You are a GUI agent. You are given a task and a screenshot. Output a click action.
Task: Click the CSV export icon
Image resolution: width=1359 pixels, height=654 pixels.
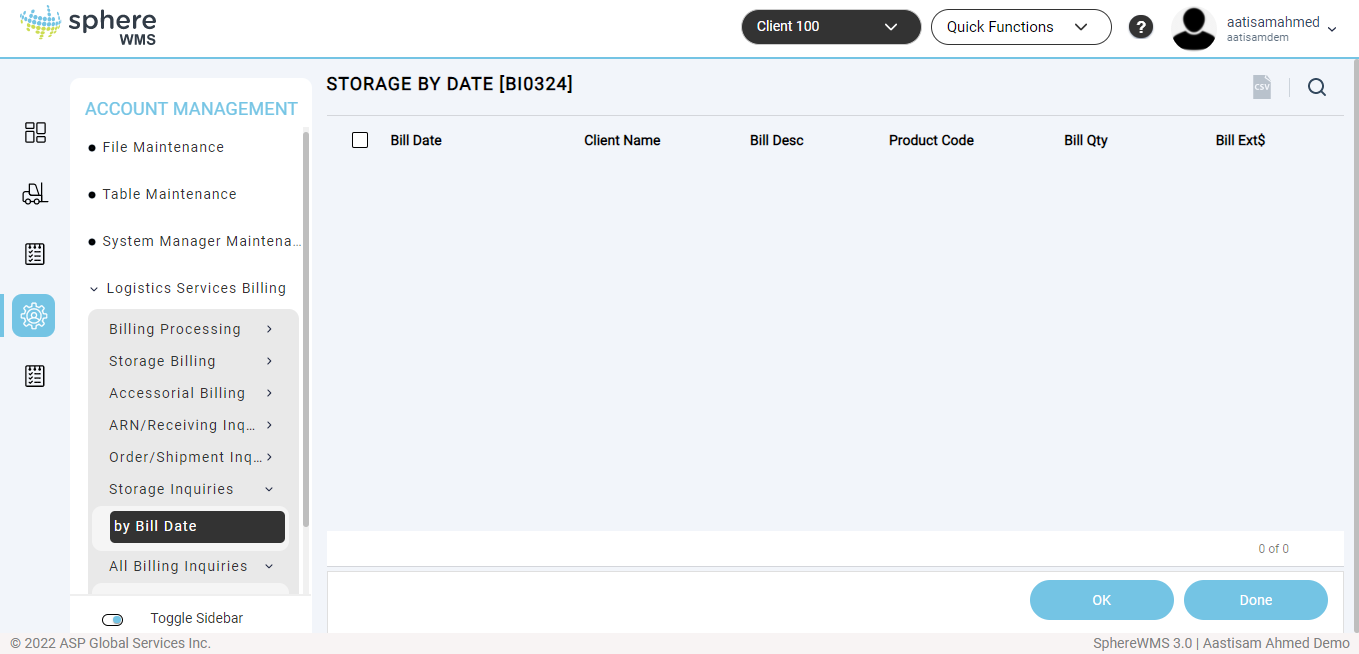pos(1262,87)
